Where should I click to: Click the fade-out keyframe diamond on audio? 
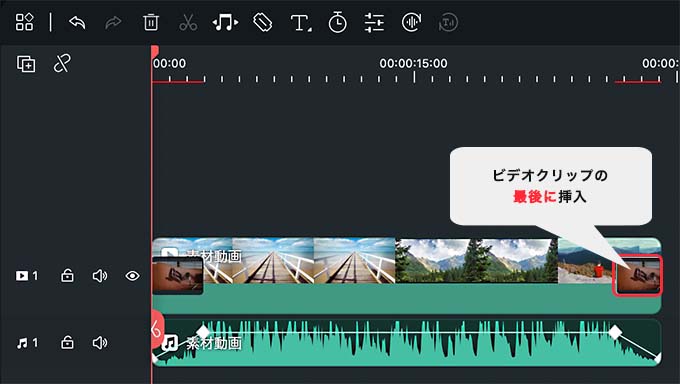point(615,332)
